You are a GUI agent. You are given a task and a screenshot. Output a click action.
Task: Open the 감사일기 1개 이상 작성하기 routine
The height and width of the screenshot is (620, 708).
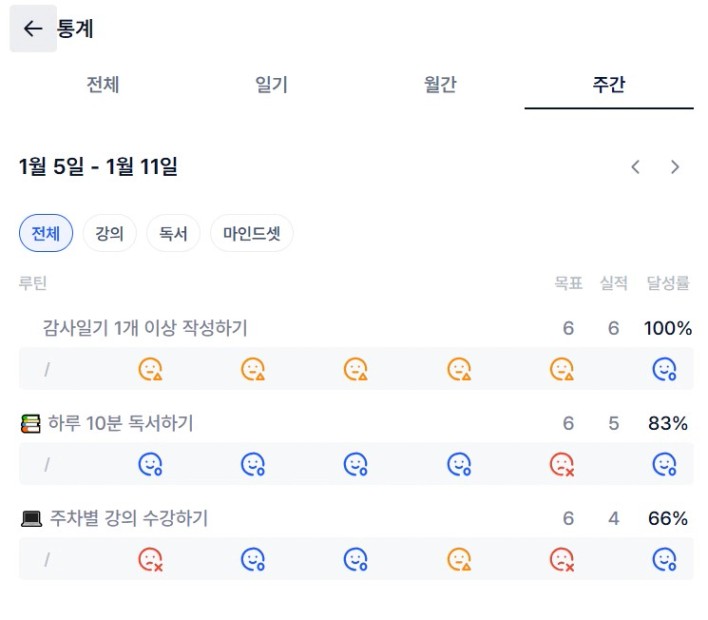coord(145,328)
